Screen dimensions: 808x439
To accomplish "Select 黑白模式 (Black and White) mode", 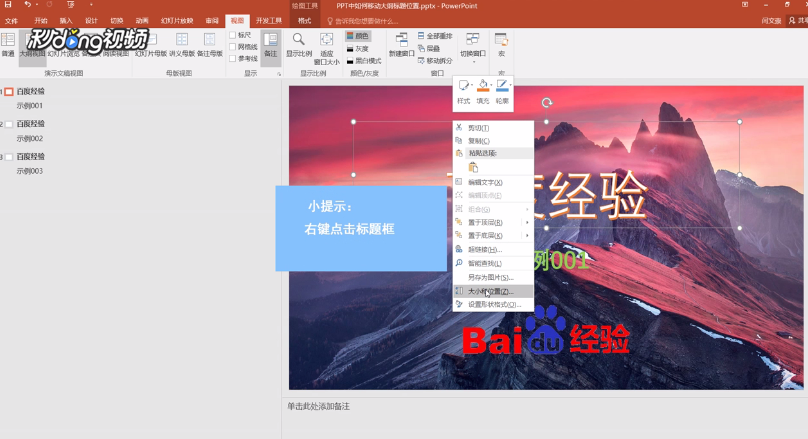I will click(x=364, y=61).
